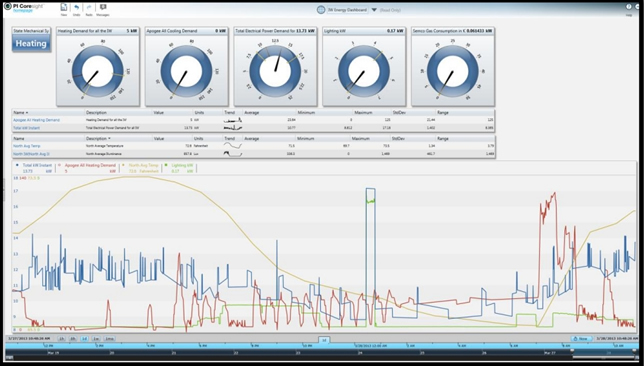Click the PI Coresight homepage logo
Image resolution: width=644 pixels, height=366 pixels.
point(24,8)
